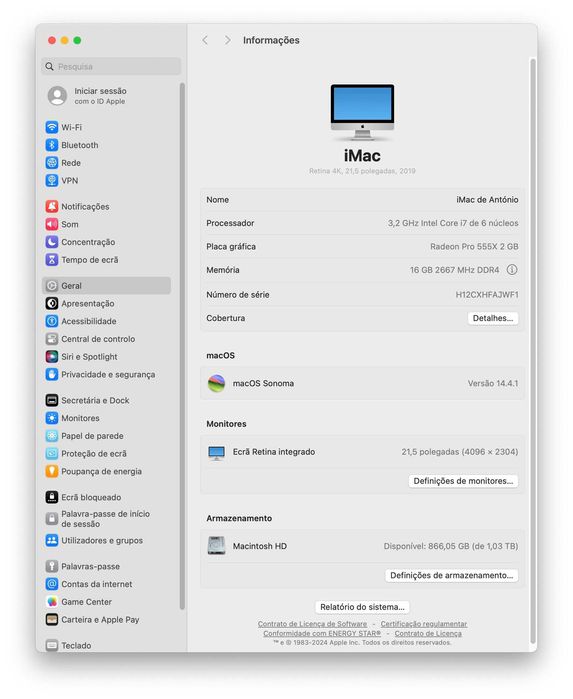Open the Teclado keyboard icon
This screenshot has height=699, width=573.
(x=52, y=645)
